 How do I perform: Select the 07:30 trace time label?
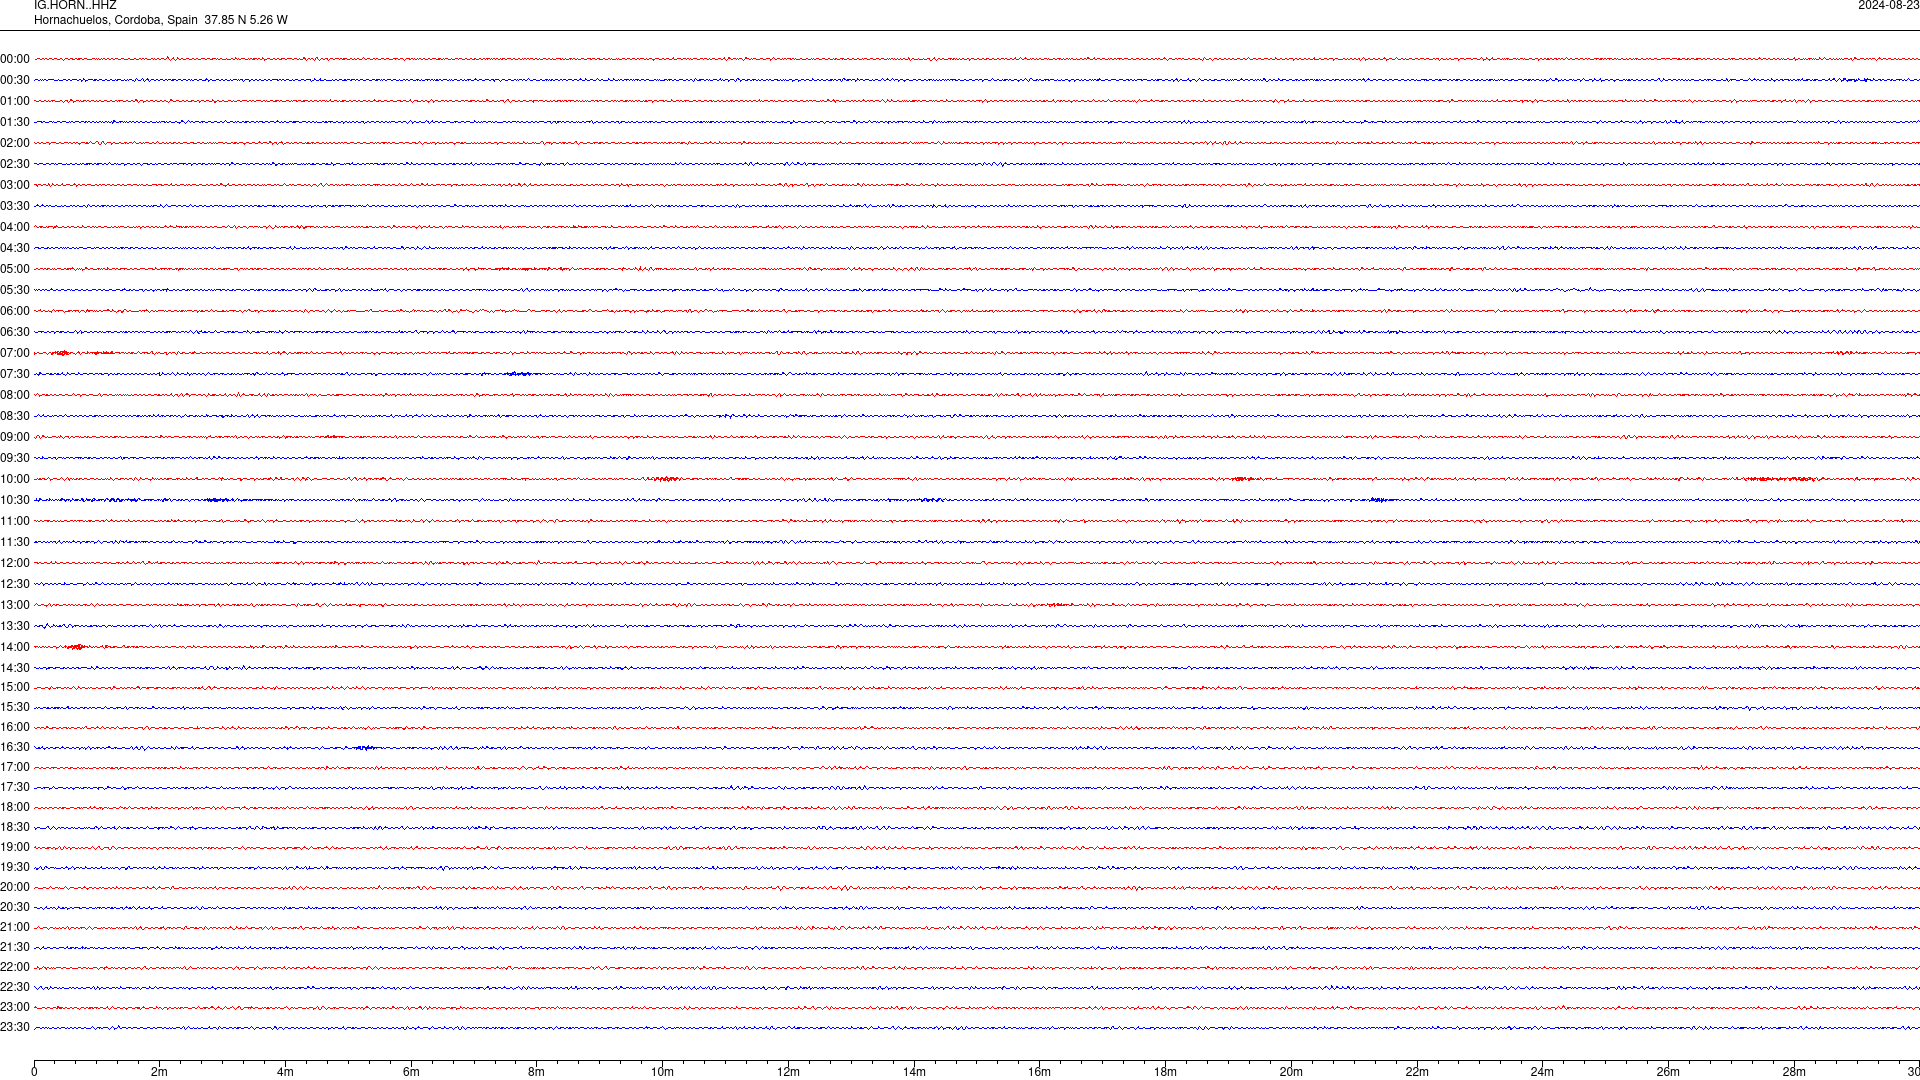[15, 374]
